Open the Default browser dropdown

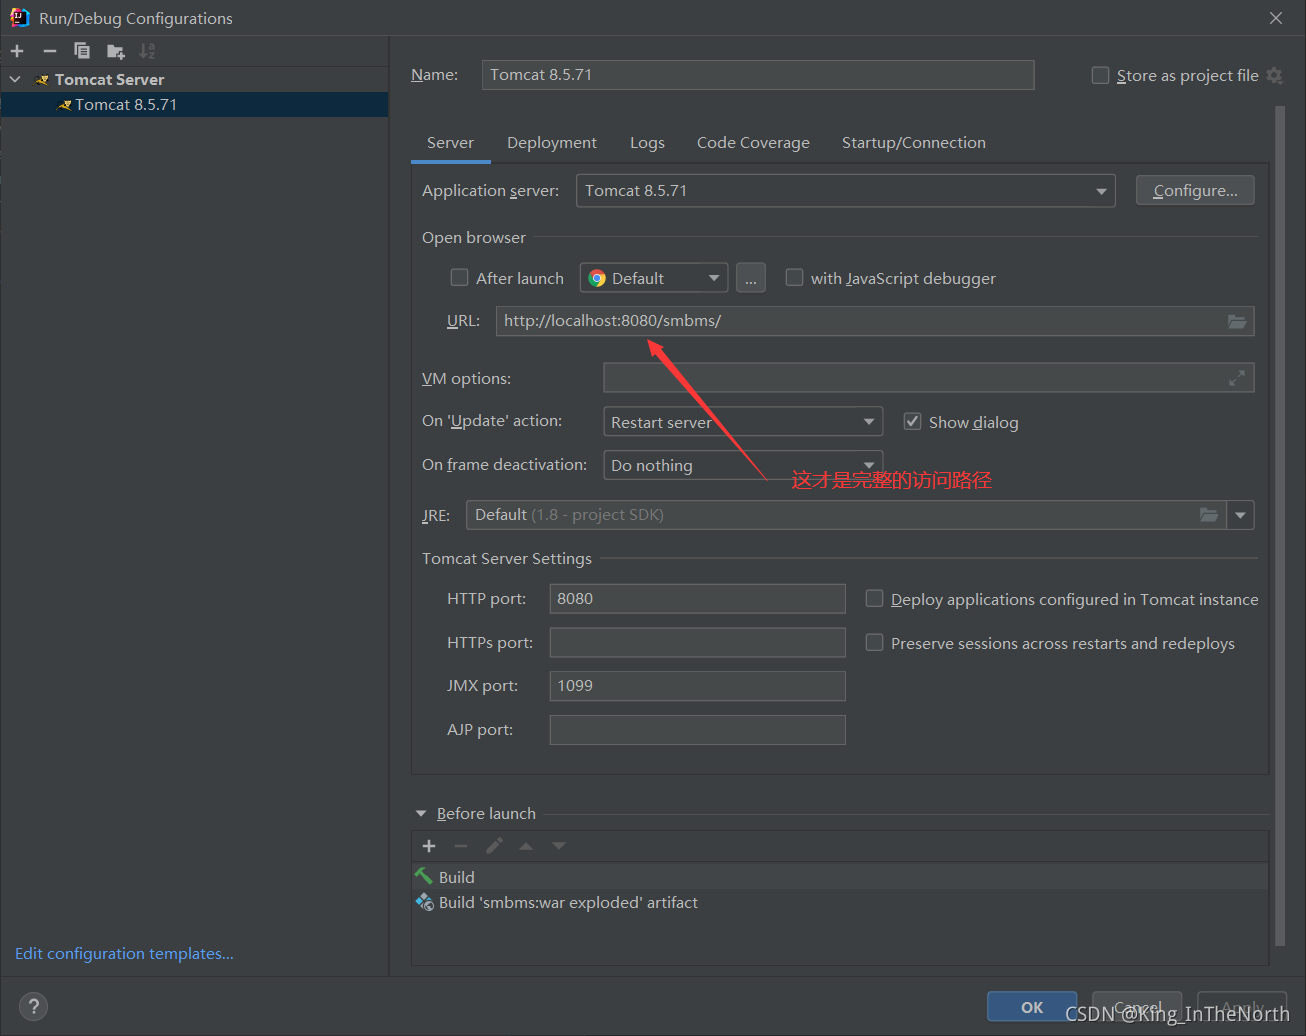(x=654, y=278)
